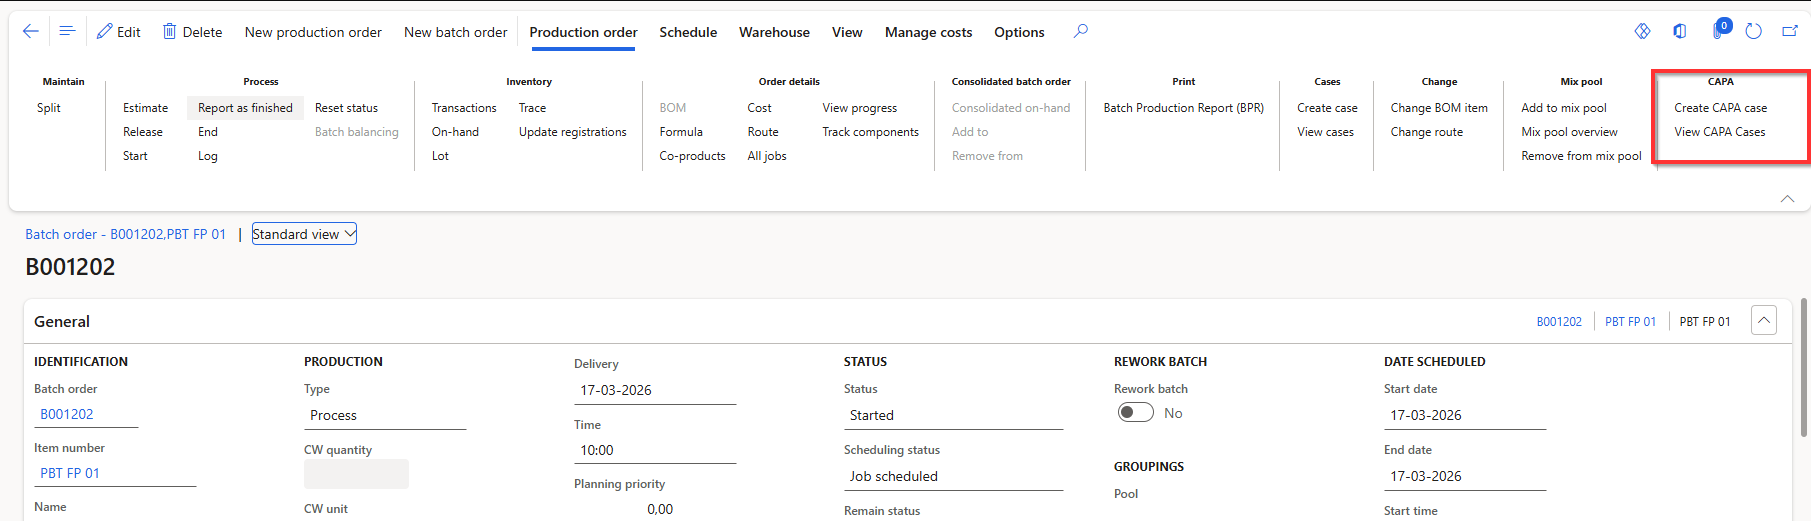Screen dimensions: 1811x521
Task: Open Cost in Order details
Action: click(759, 108)
